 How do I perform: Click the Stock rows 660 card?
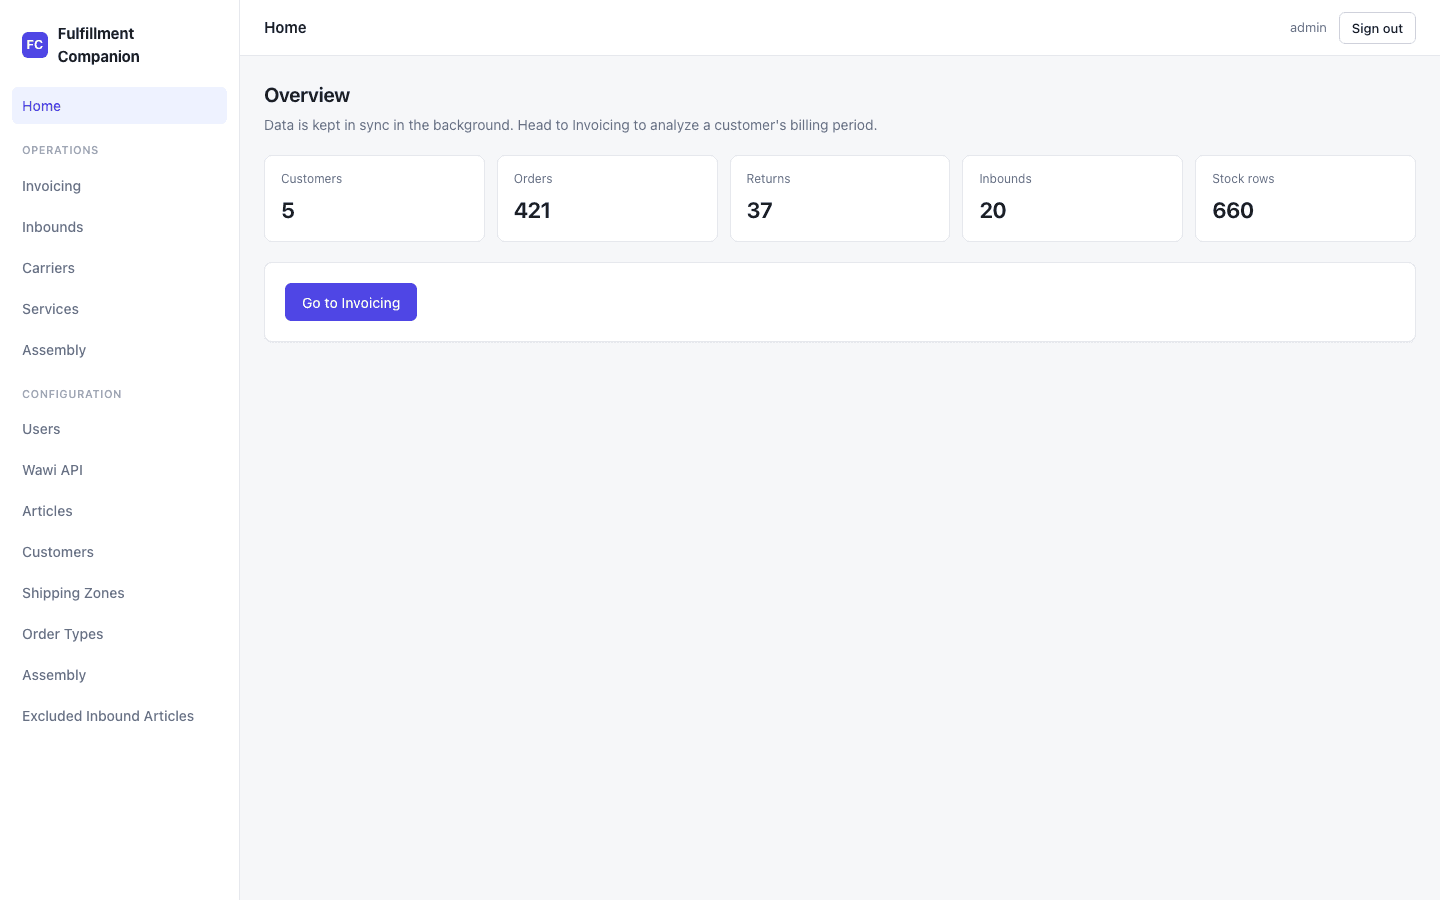(1305, 198)
